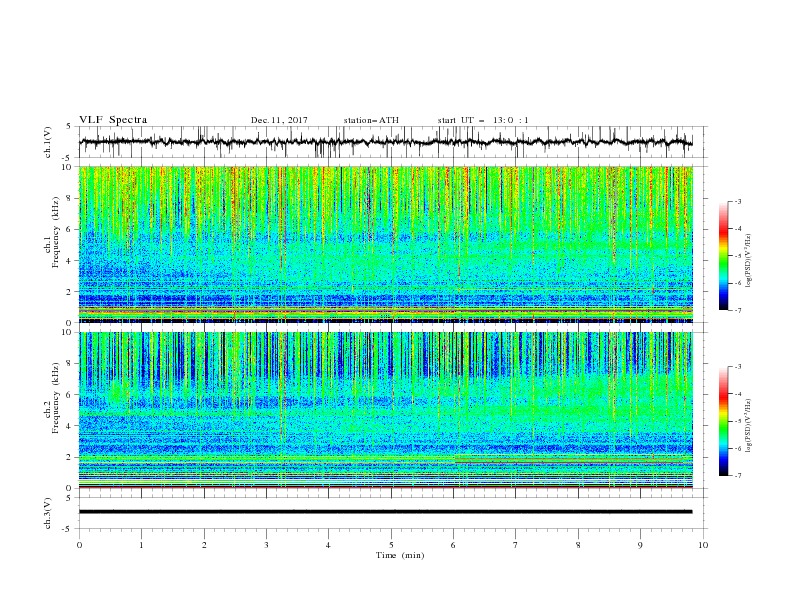The width and height of the screenshot is (792, 612).
Task: Click the time axis tick "7"
Action: (516, 545)
